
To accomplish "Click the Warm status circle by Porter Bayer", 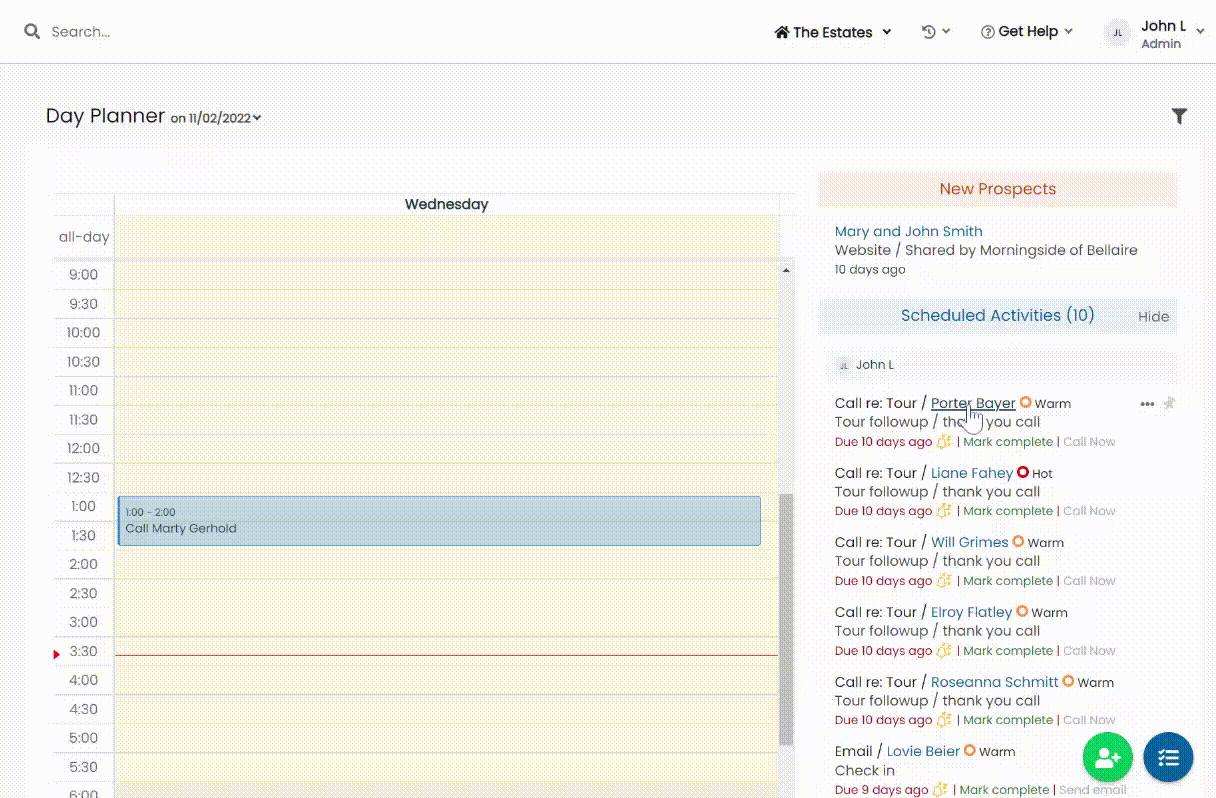I will [x=1025, y=403].
